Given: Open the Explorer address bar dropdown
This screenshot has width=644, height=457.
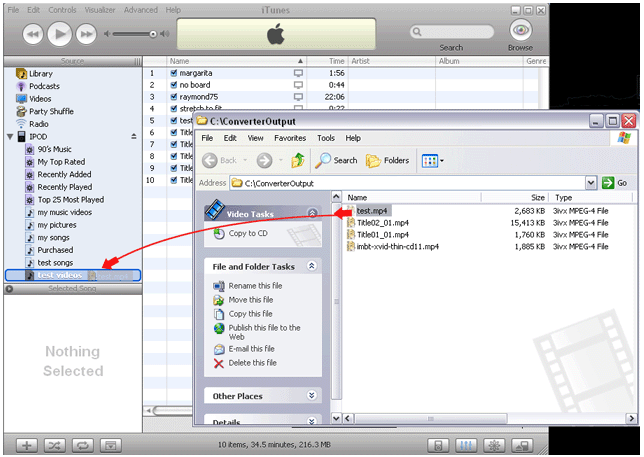Looking at the screenshot, I should [x=591, y=183].
